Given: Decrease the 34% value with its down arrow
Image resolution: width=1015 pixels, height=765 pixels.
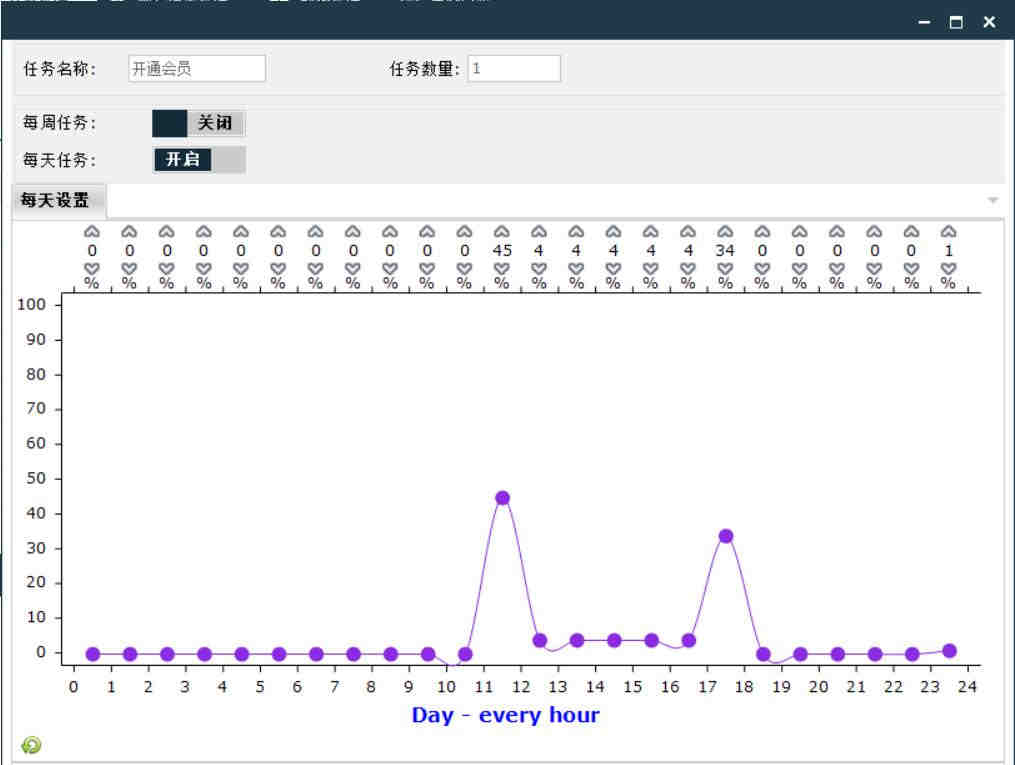Looking at the screenshot, I should coord(725,268).
